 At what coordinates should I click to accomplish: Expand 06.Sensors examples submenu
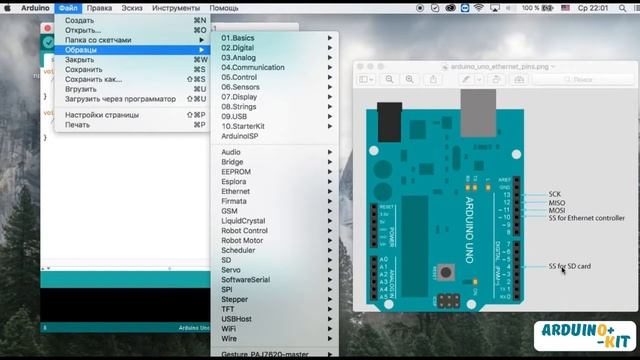(x=275, y=87)
